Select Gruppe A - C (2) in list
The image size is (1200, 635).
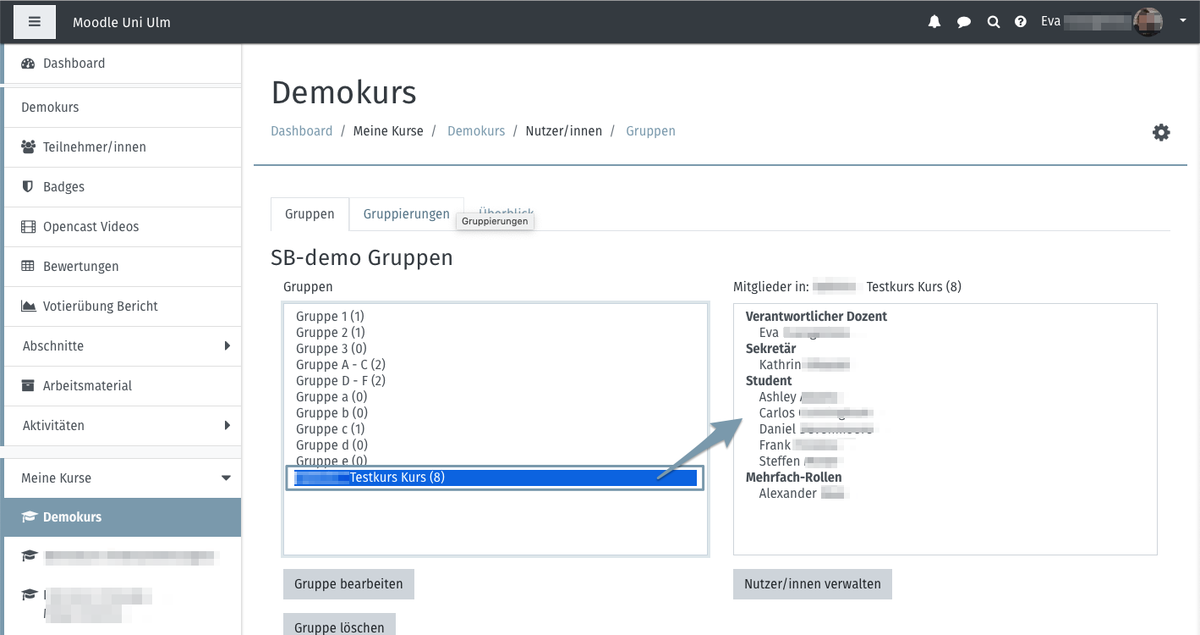coord(341,365)
